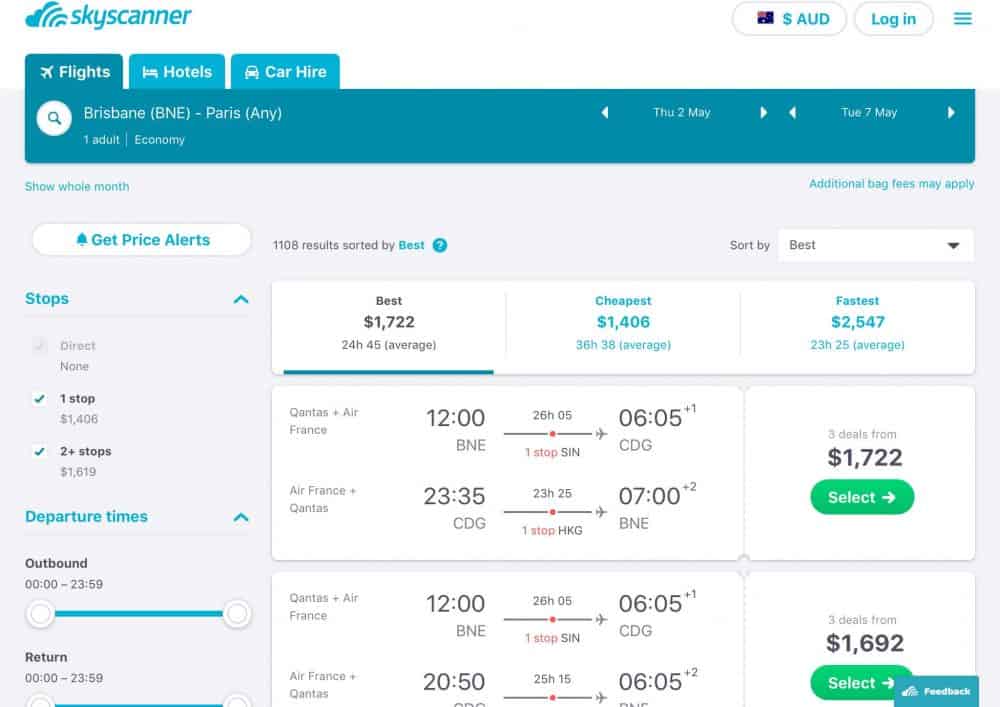
Task: Collapse the Departure times section
Action: tap(240, 517)
